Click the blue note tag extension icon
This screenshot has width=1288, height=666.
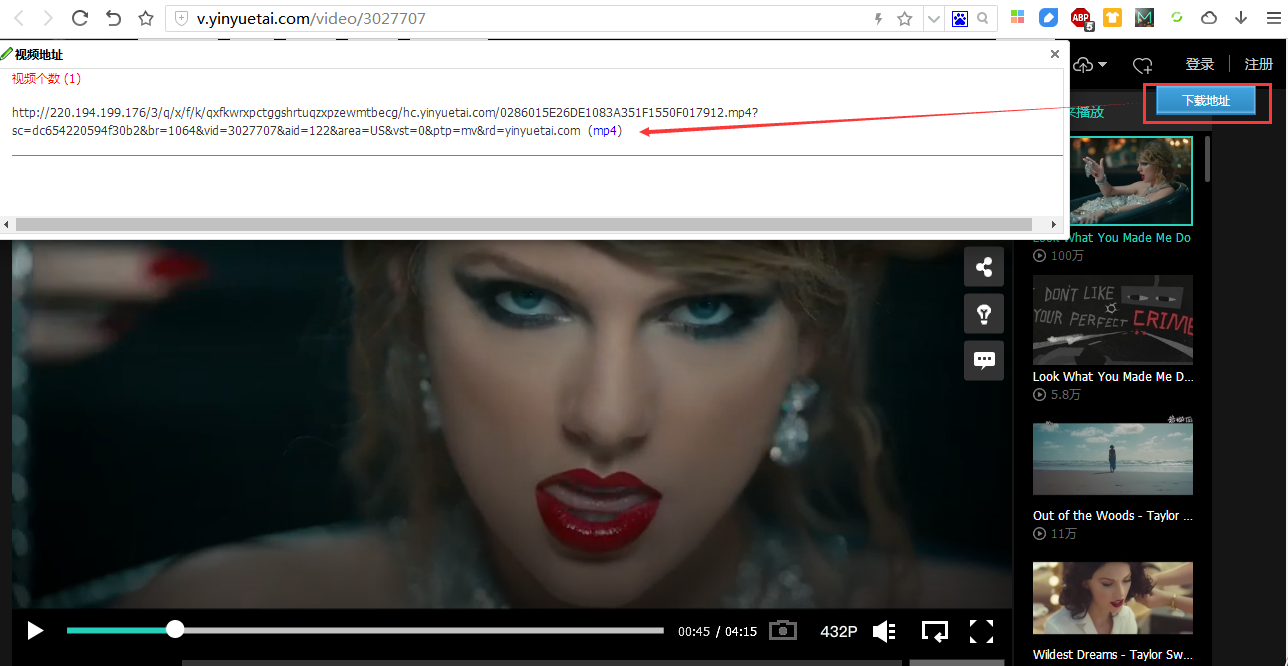click(1048, 17)
